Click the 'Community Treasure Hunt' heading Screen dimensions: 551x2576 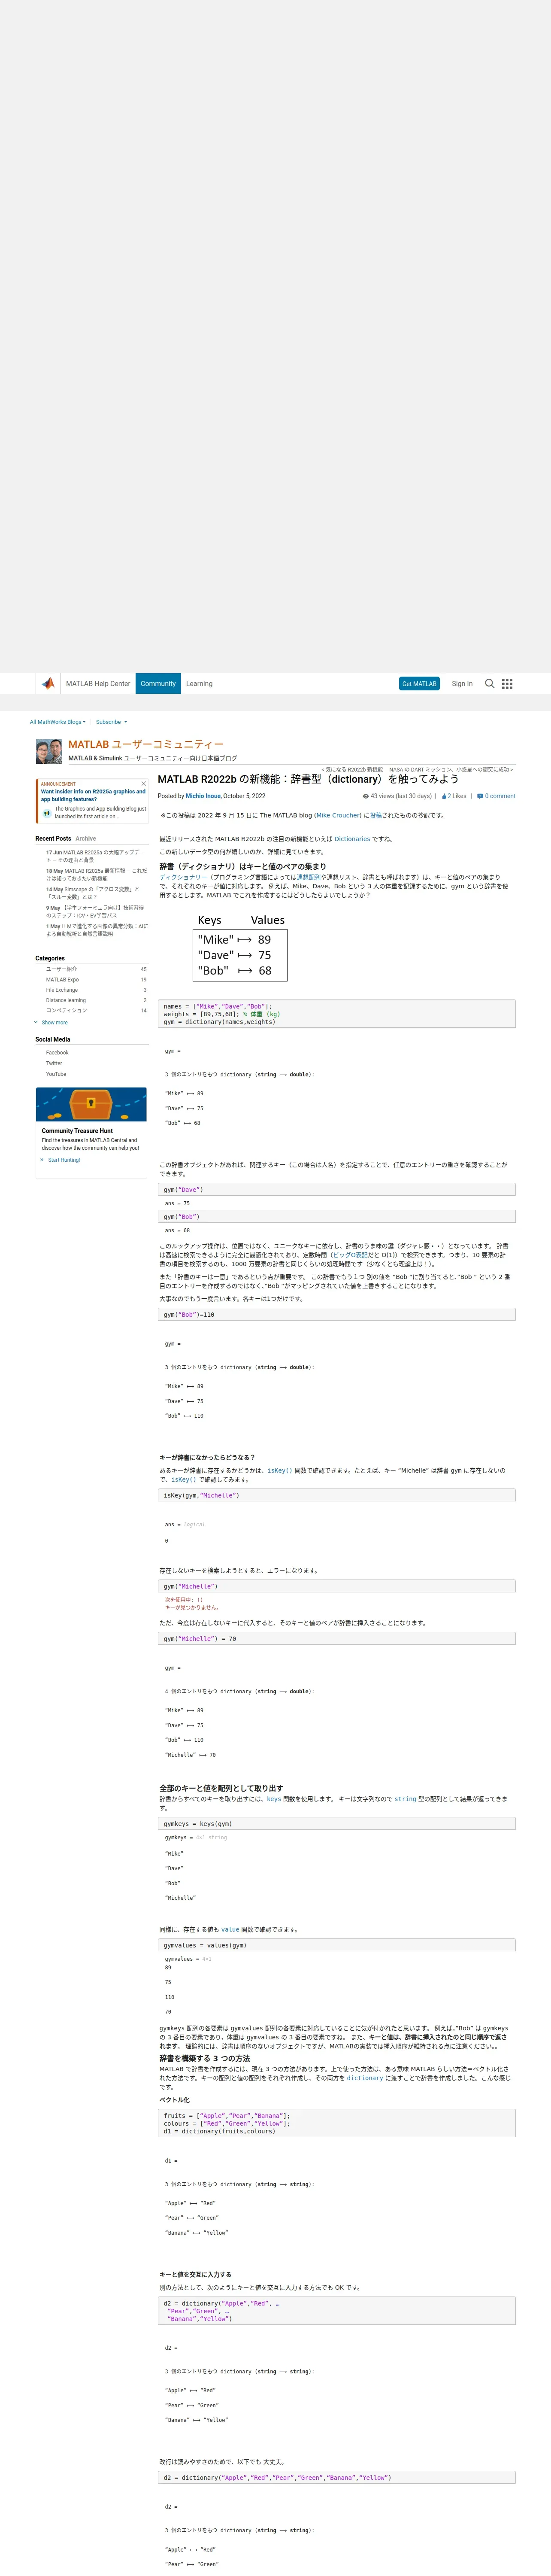tap(77, 1130)
